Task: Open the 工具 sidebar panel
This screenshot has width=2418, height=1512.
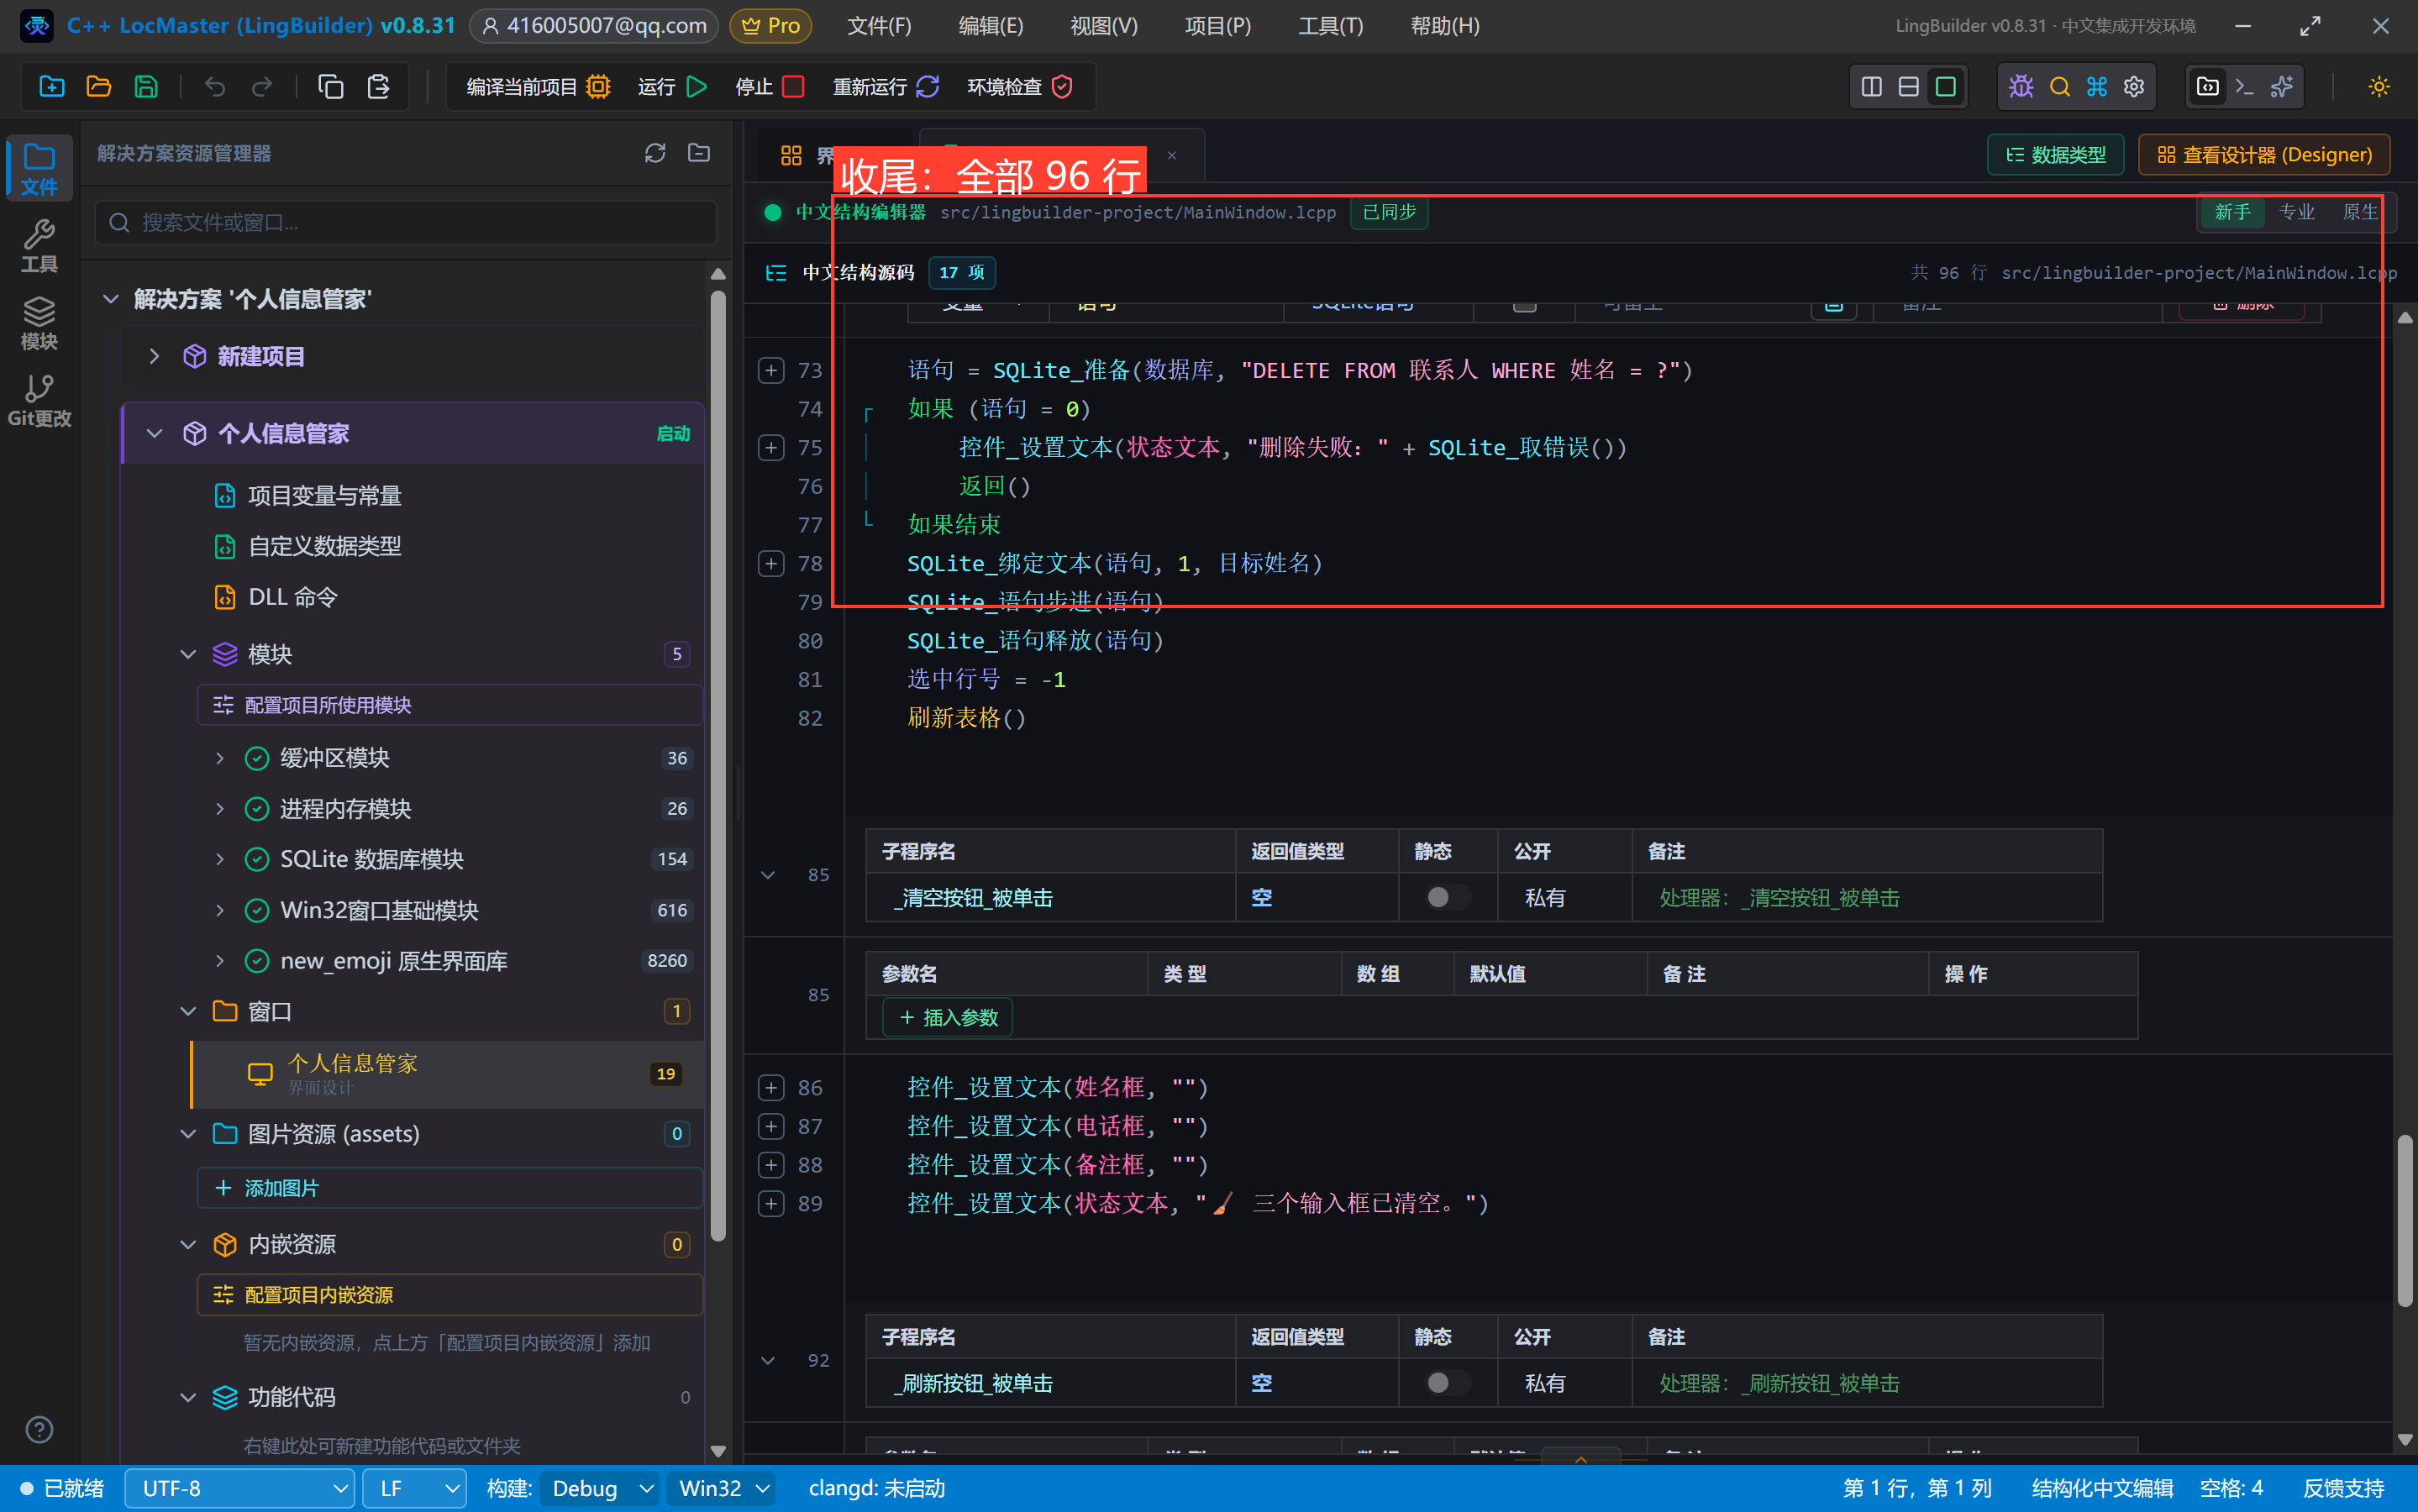Action: [x=39, y=246]
